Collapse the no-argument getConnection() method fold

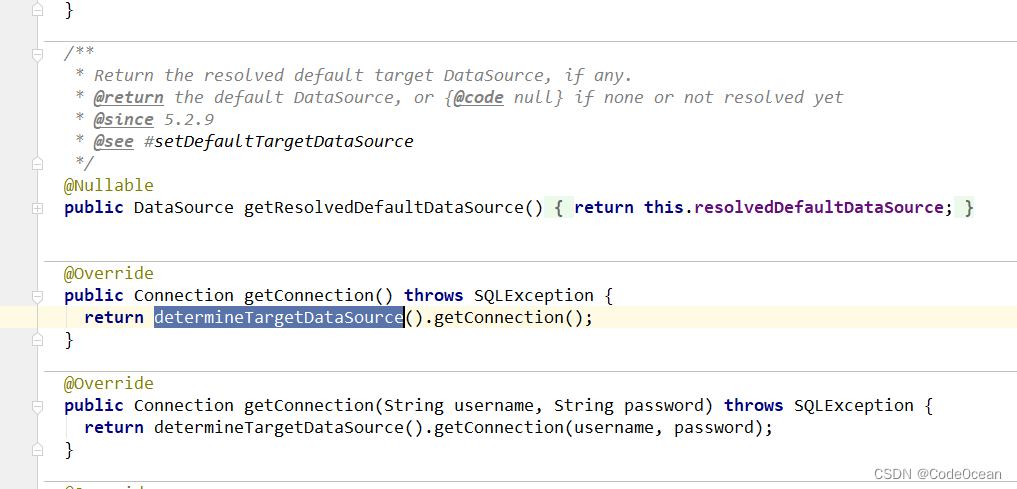tap(38, 296)
